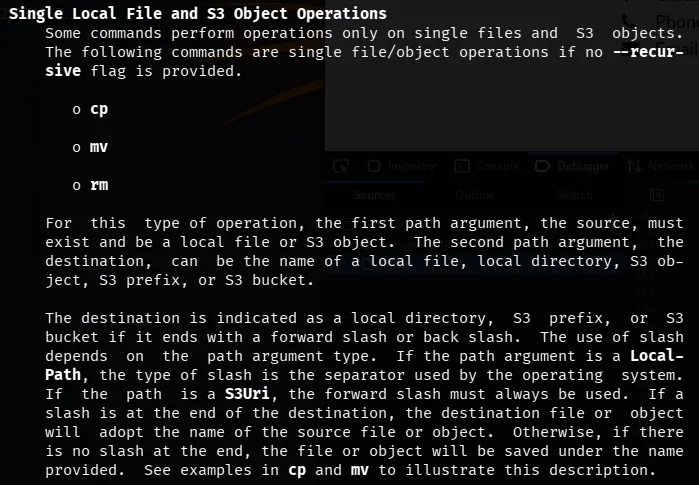Viewport: 699px width, 485px height.
Task: Click the element picker icon in background DevTools
Action: pyautogui.click(x=341, y=167)
